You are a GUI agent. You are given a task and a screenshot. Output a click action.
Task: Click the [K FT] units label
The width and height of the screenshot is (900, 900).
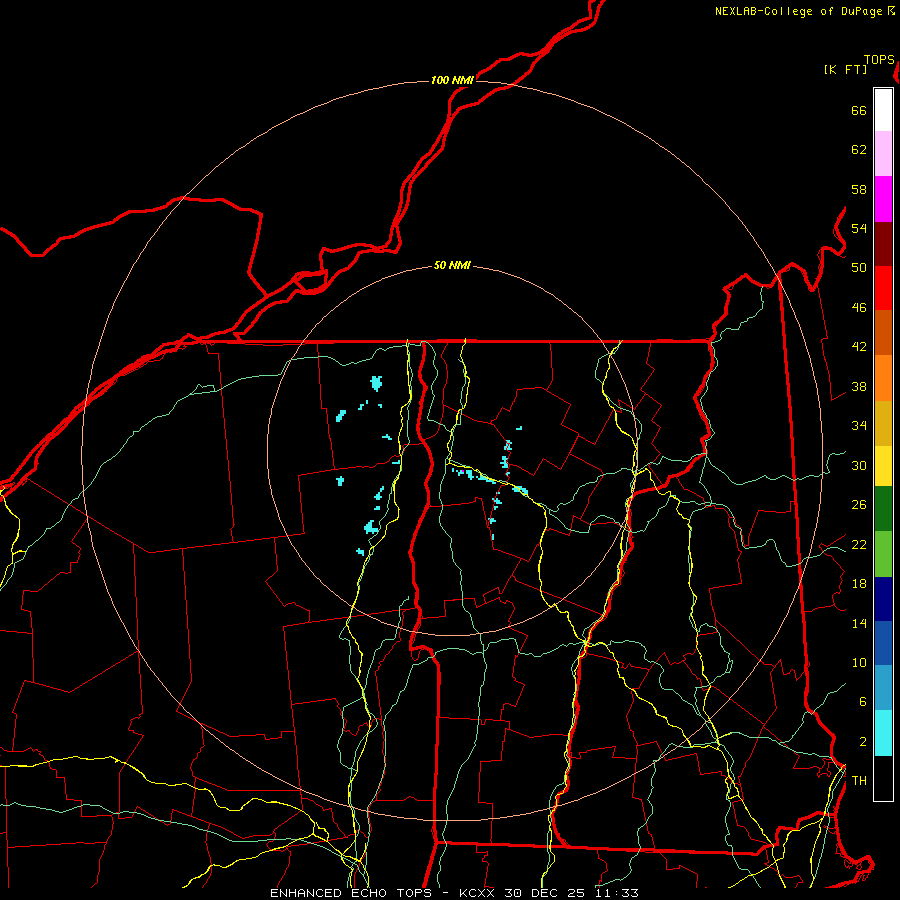click(845, 70)
